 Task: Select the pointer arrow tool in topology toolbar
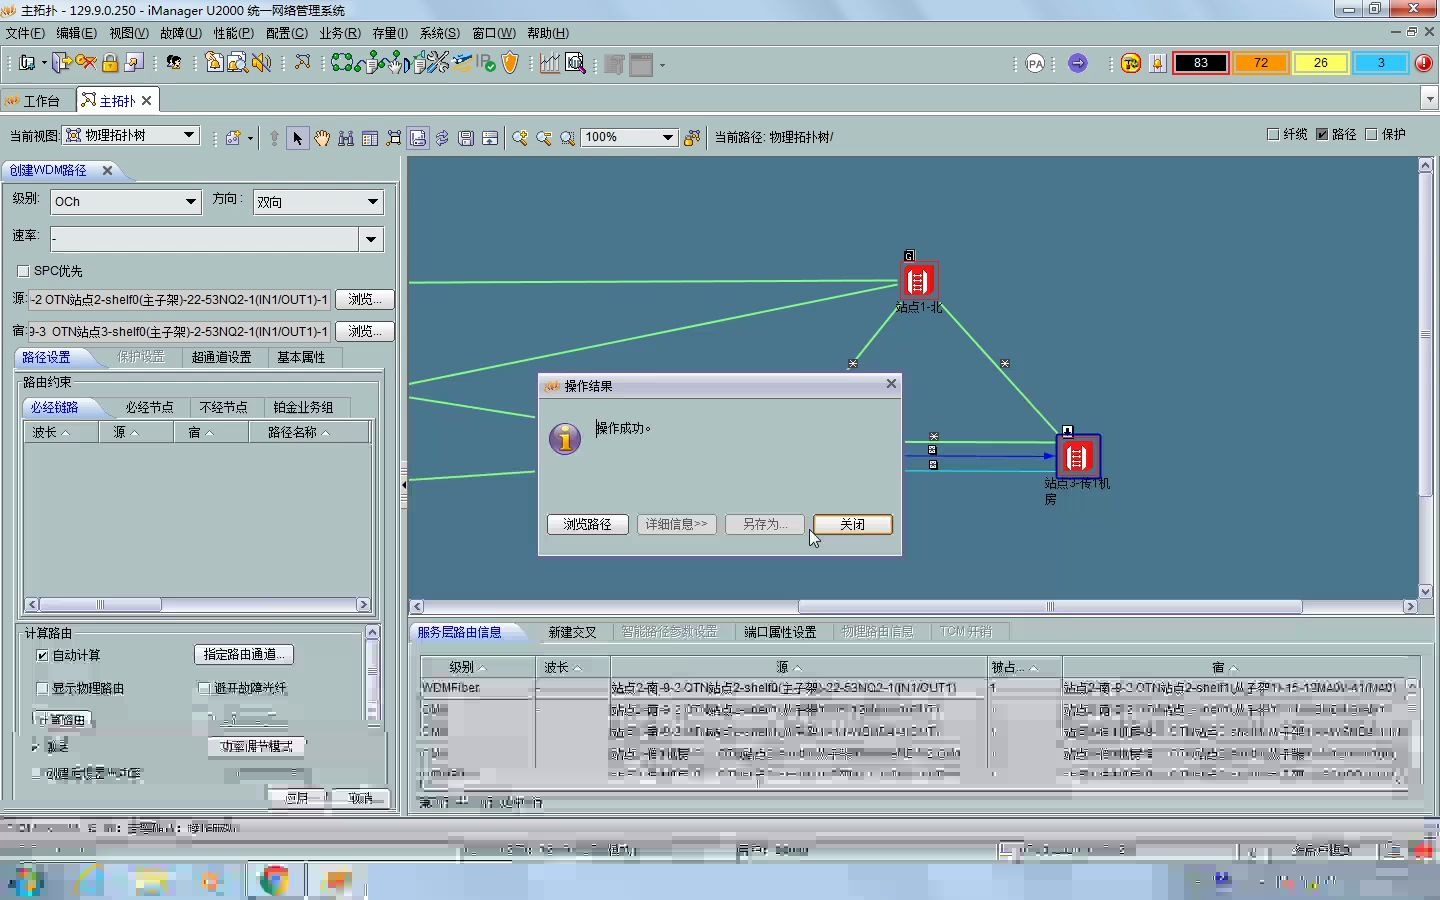[297, 138]
